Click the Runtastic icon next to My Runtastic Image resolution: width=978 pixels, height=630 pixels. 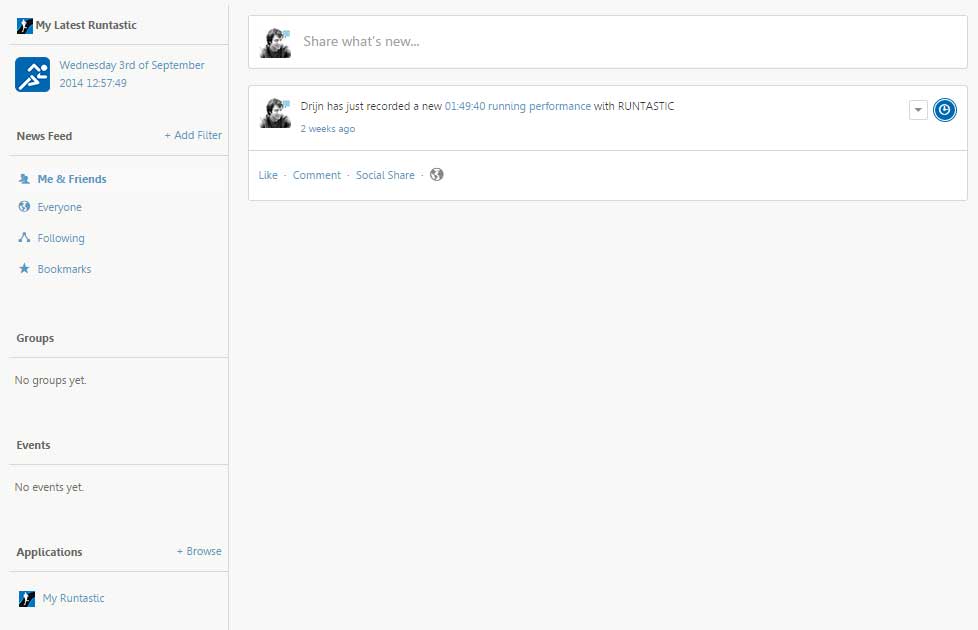27,599
